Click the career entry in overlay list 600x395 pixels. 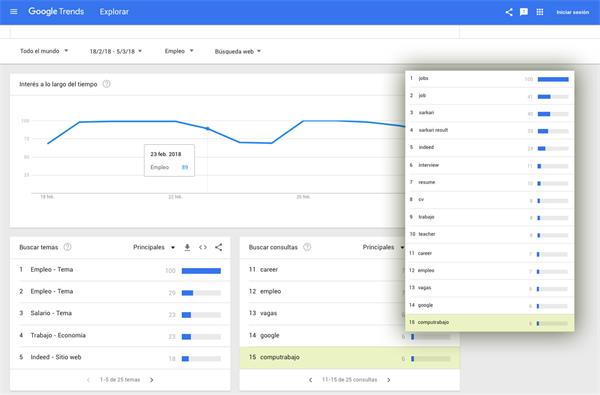click(489, 253)
